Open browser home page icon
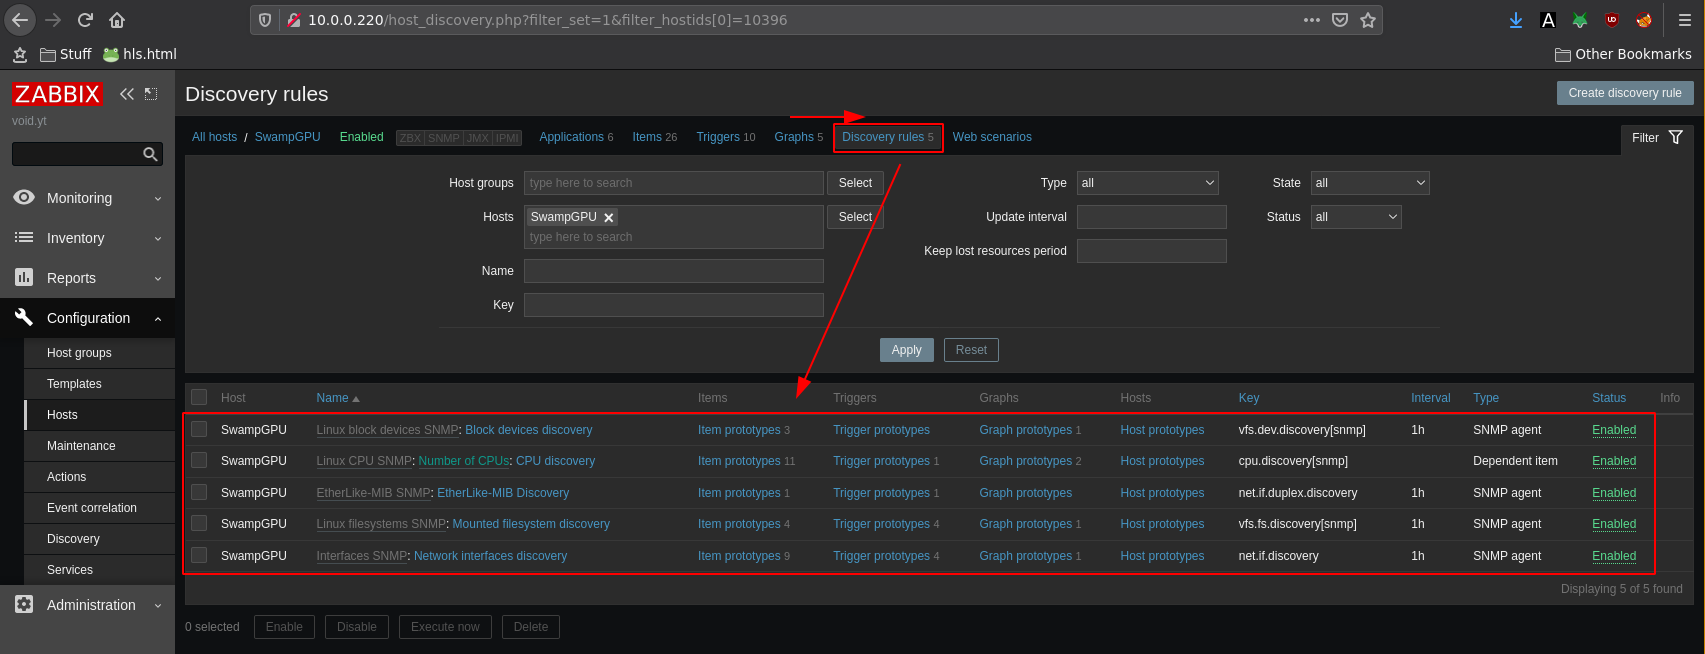 pyautogui.click(x=117, y=20)
